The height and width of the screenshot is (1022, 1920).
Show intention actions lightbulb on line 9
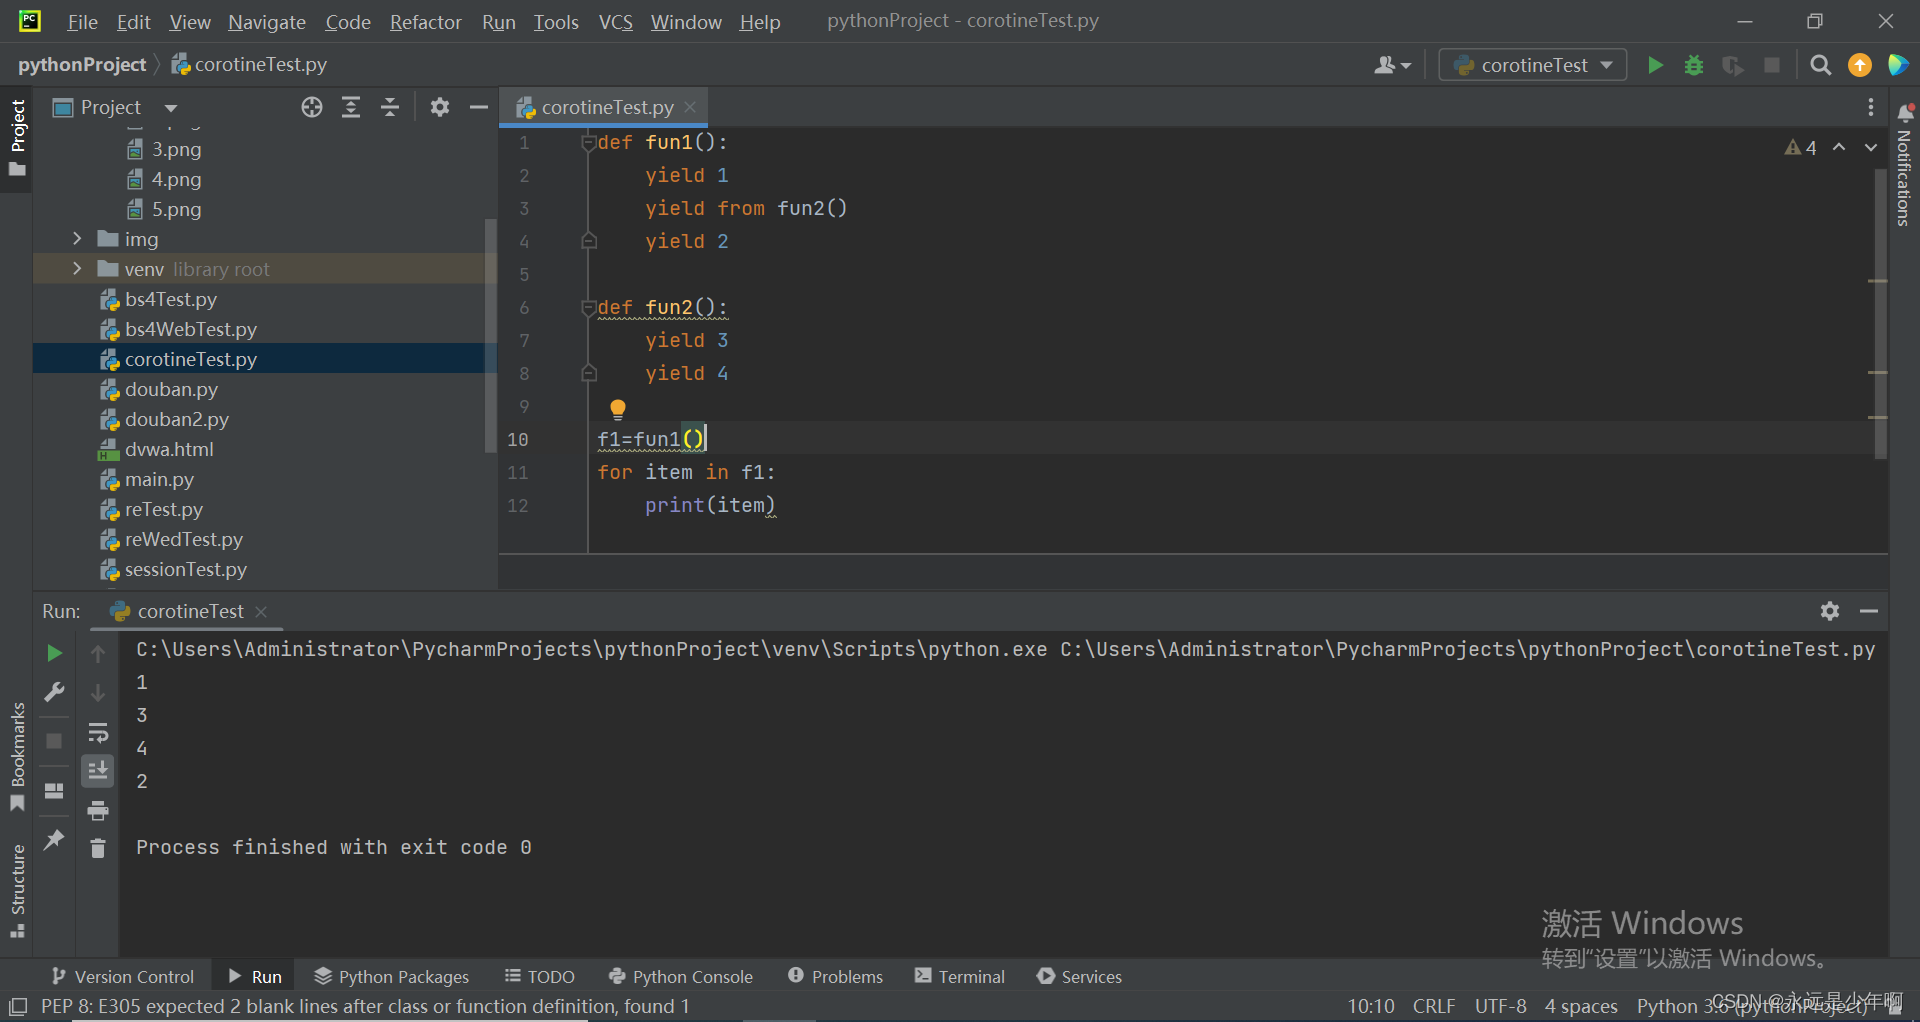tap(618, 408)
